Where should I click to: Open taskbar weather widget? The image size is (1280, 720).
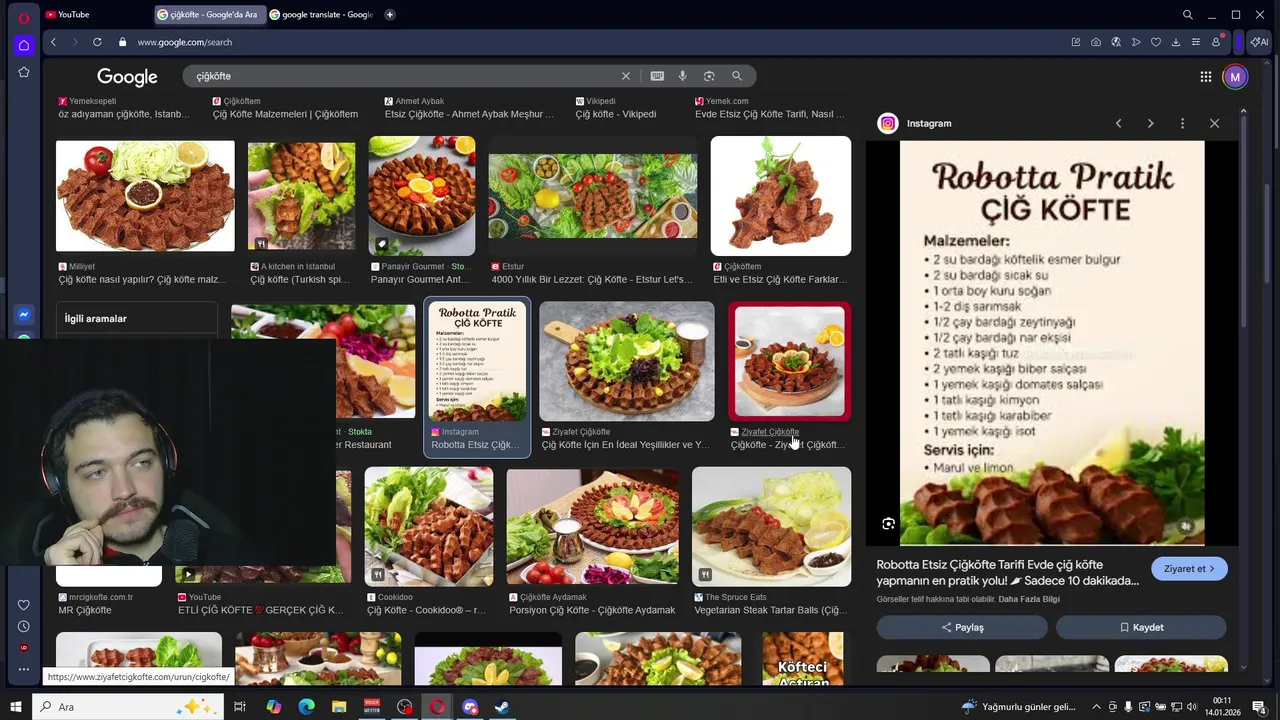click(1018, 707)
